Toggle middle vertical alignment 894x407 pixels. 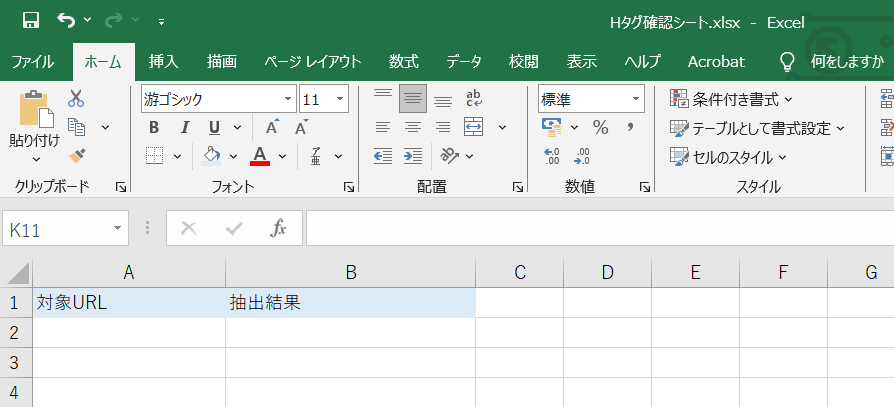tap(413, 99)
